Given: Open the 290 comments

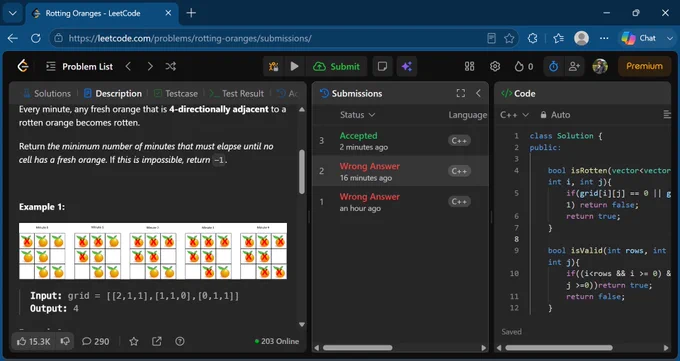Looking at the screenshot, I should pos(95,341).
